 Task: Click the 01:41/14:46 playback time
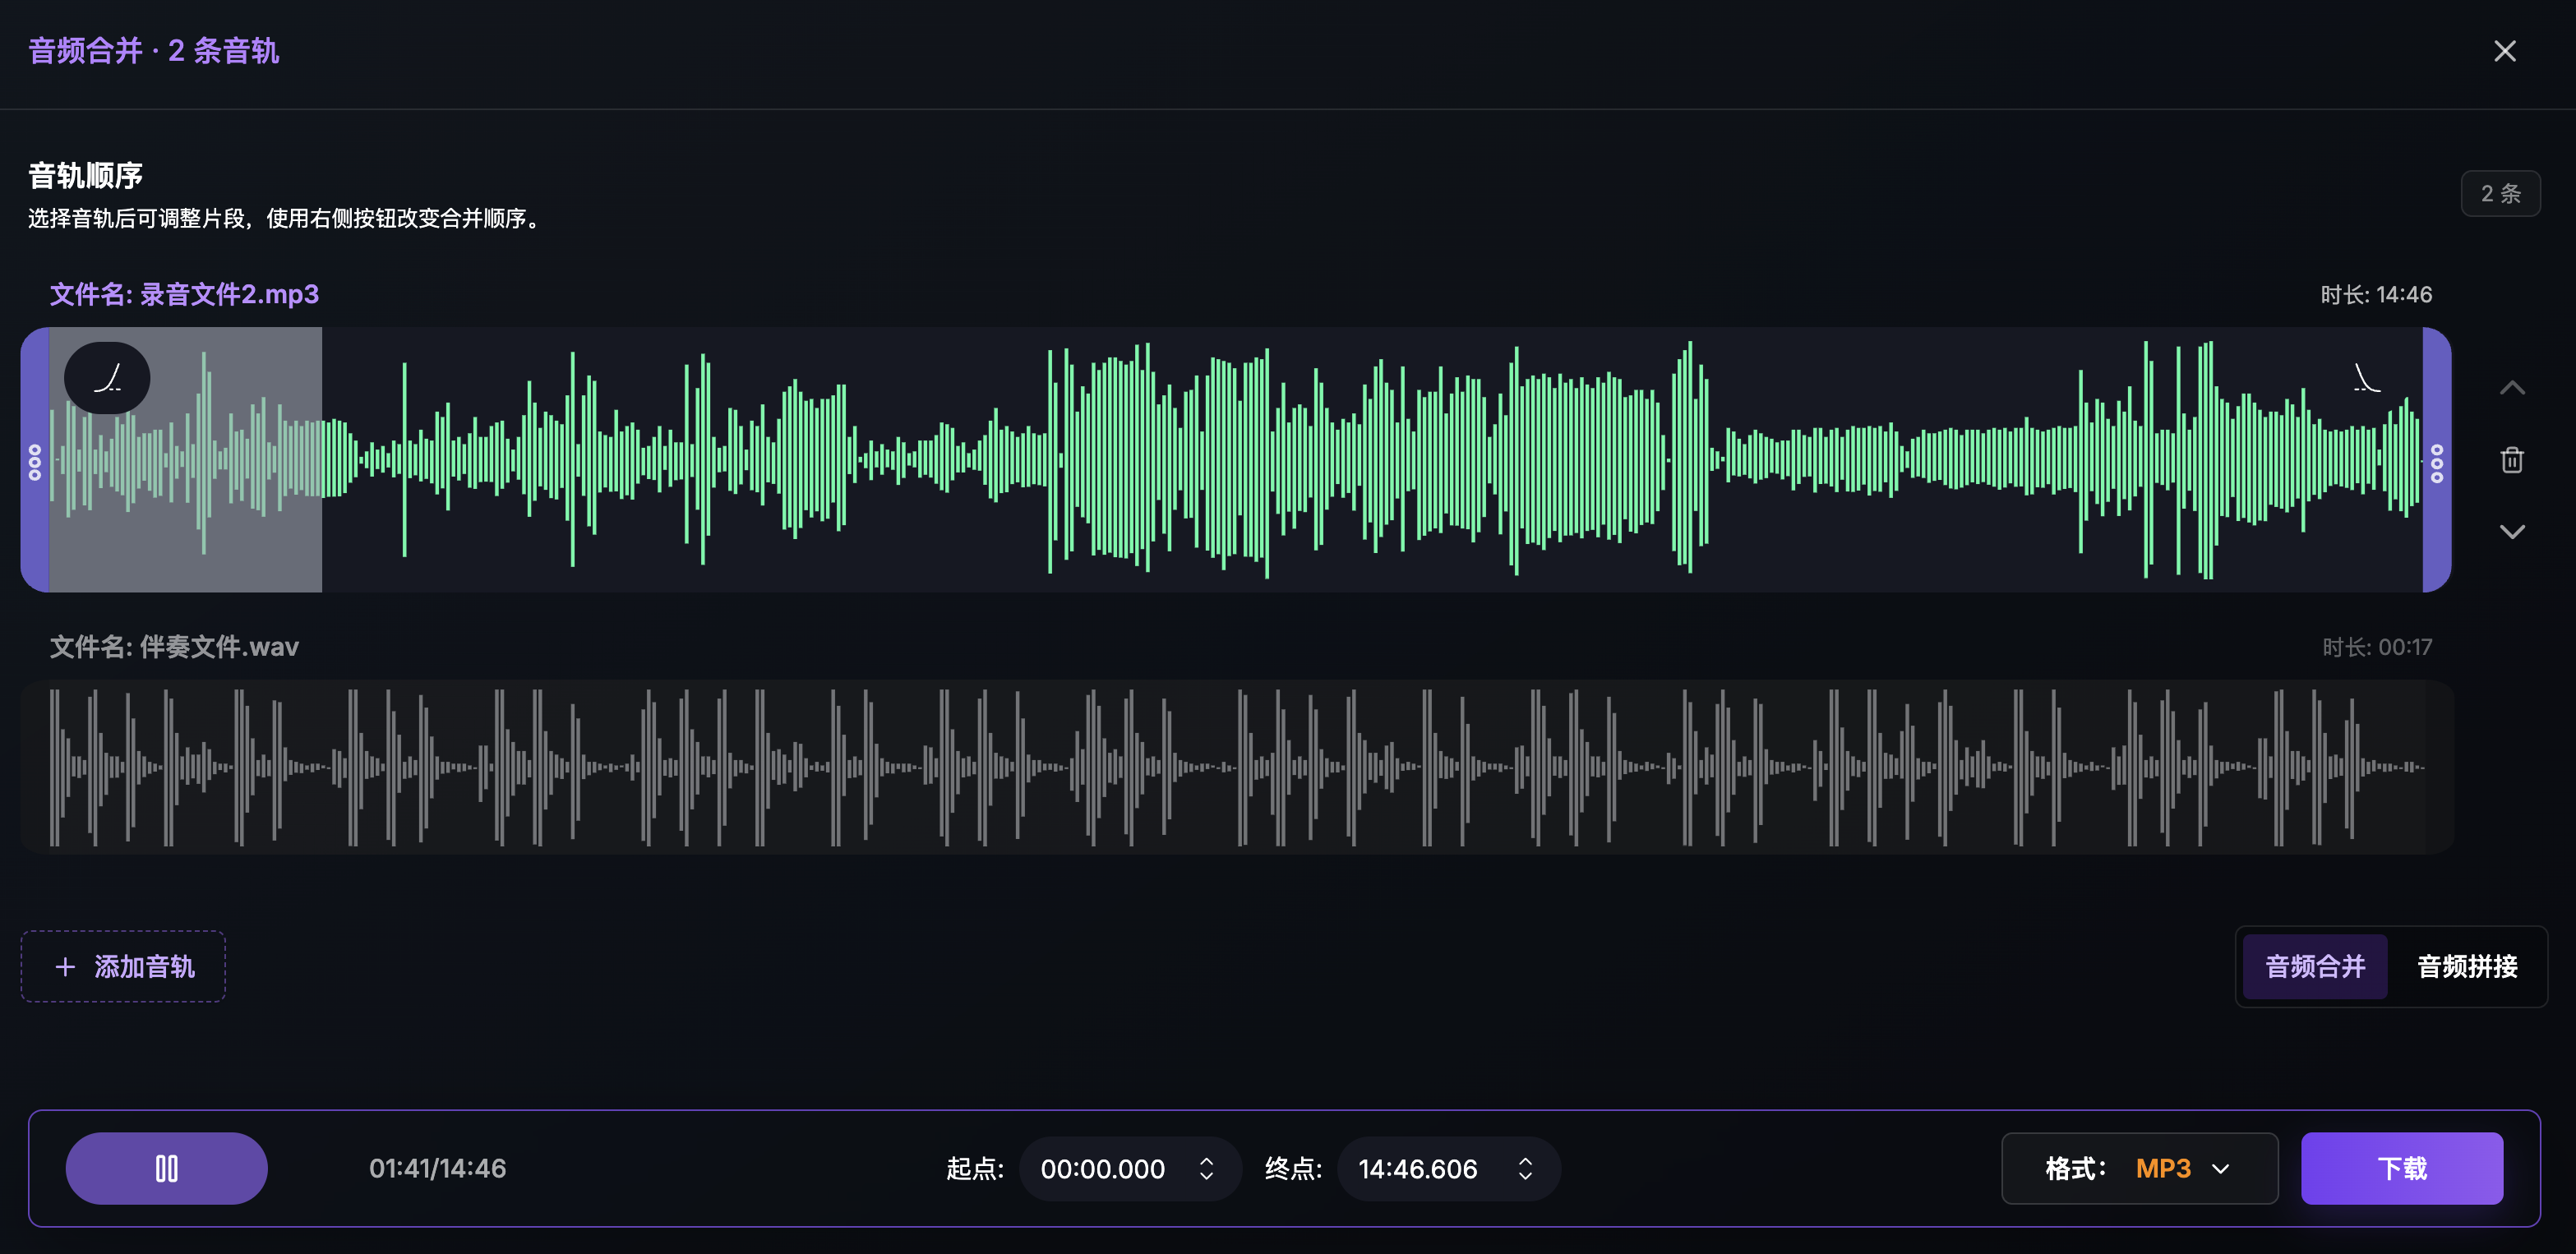(x=437, y=1168)
